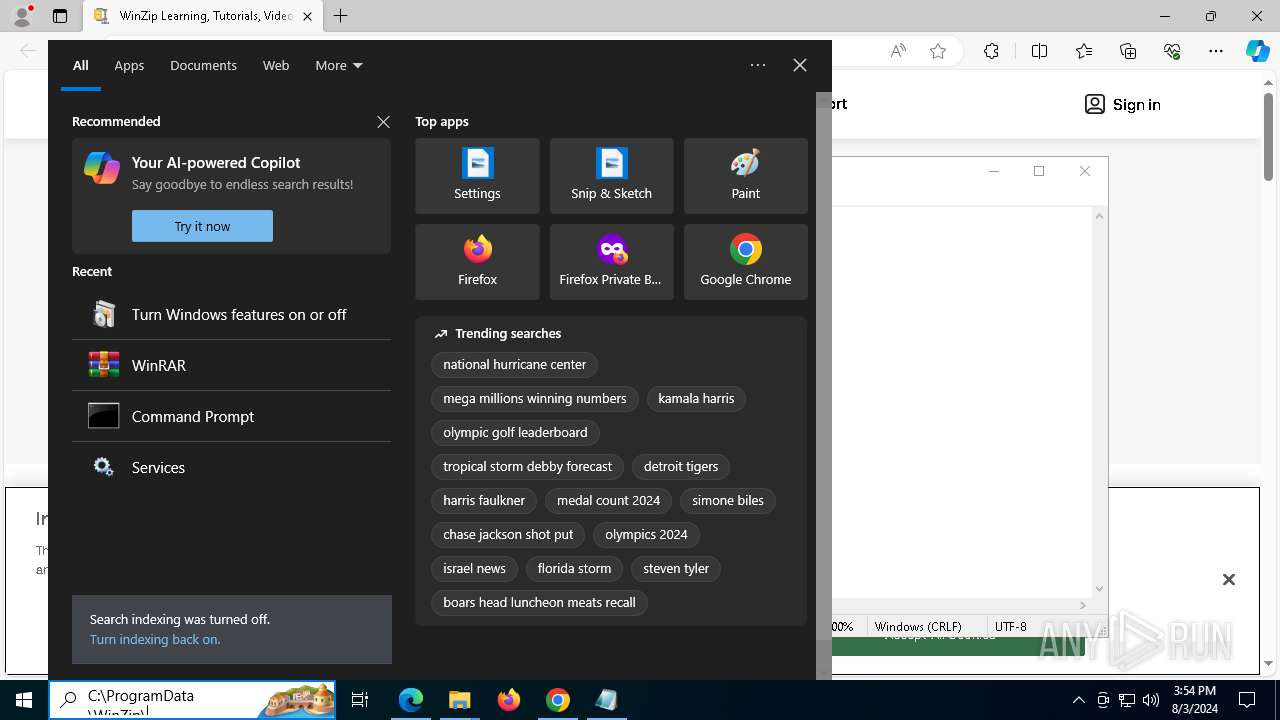Show hidden system tray icons
The height and width of the screenshot is (720, 1280).
coord(1078,700)
